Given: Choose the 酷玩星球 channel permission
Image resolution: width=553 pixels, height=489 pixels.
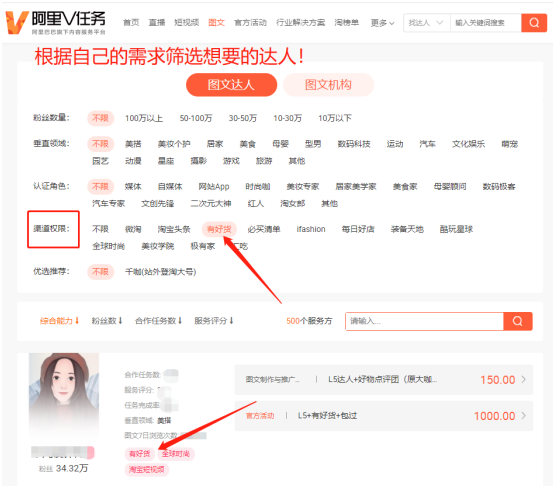Looking at the screenshot, I should (x=456, y=229).
